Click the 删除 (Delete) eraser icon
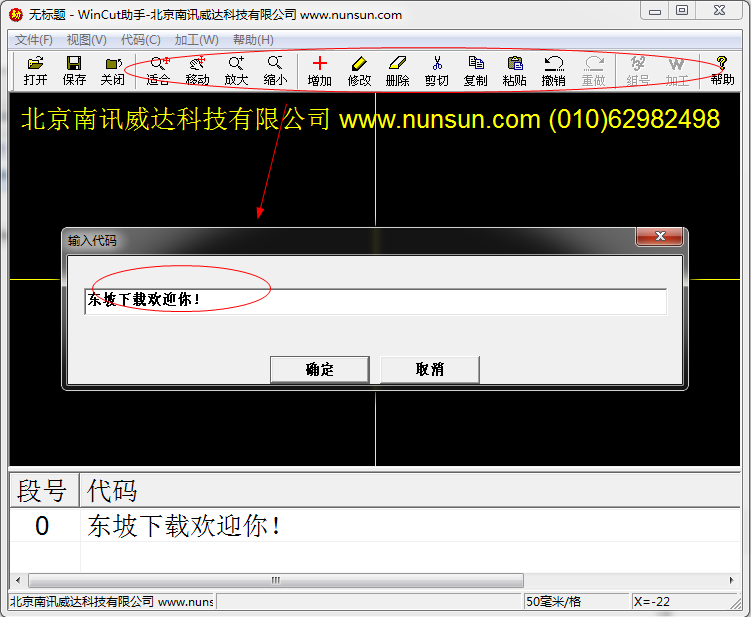751x617 pixels. 398,71
